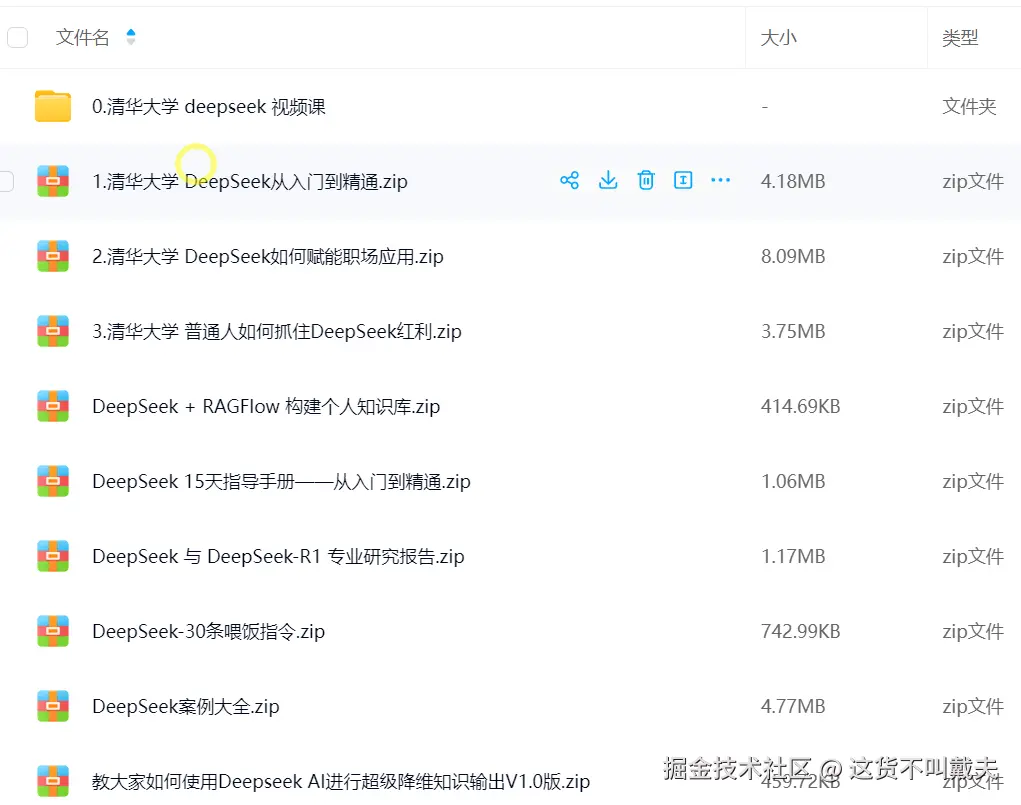
Task: Click the 4.18MB size value
Action: (793, 181)
